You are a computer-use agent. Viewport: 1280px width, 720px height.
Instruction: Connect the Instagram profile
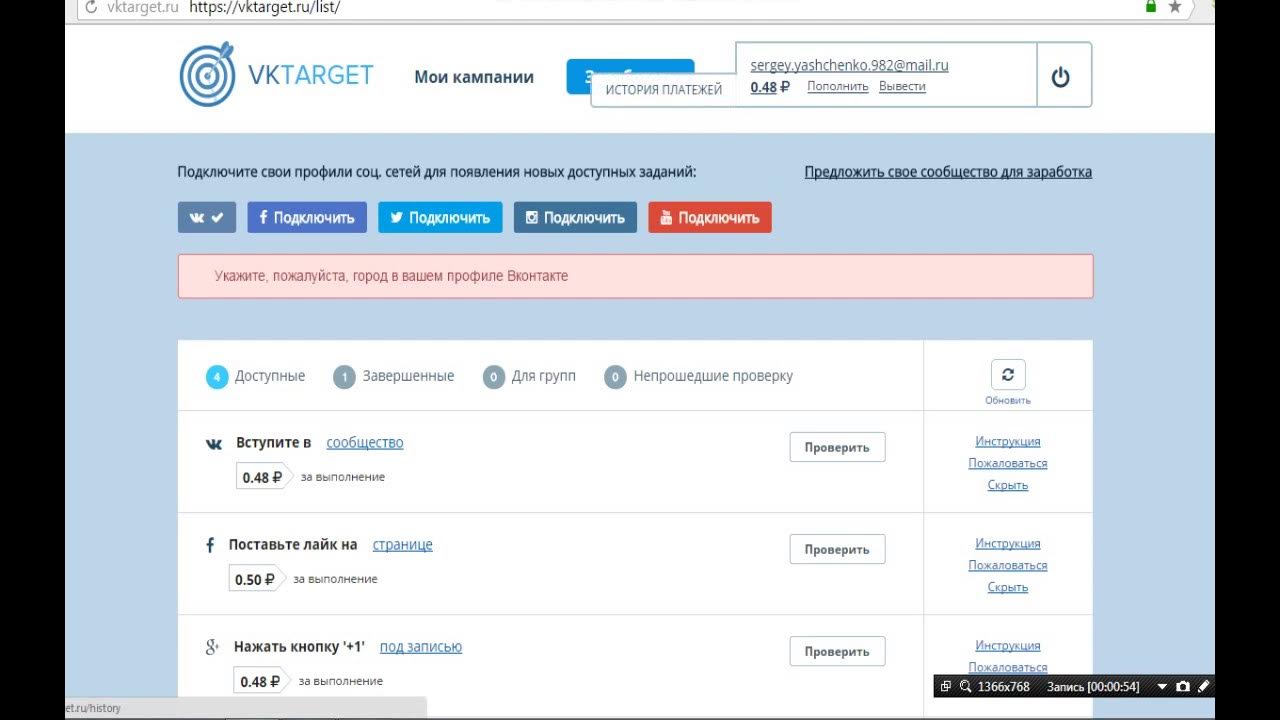(x=575, y=217)
